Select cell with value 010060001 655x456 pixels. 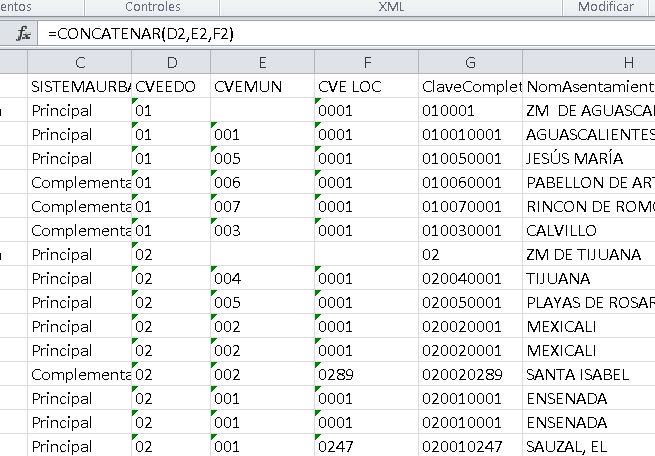click(x=470, y=182)
